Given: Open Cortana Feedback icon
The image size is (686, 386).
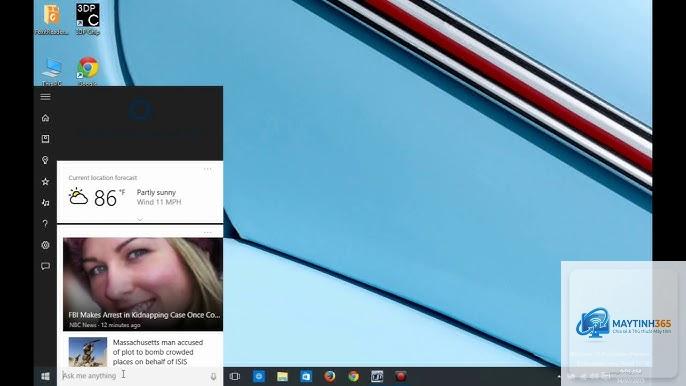Looking at the screenshot, I should (46, 266).
